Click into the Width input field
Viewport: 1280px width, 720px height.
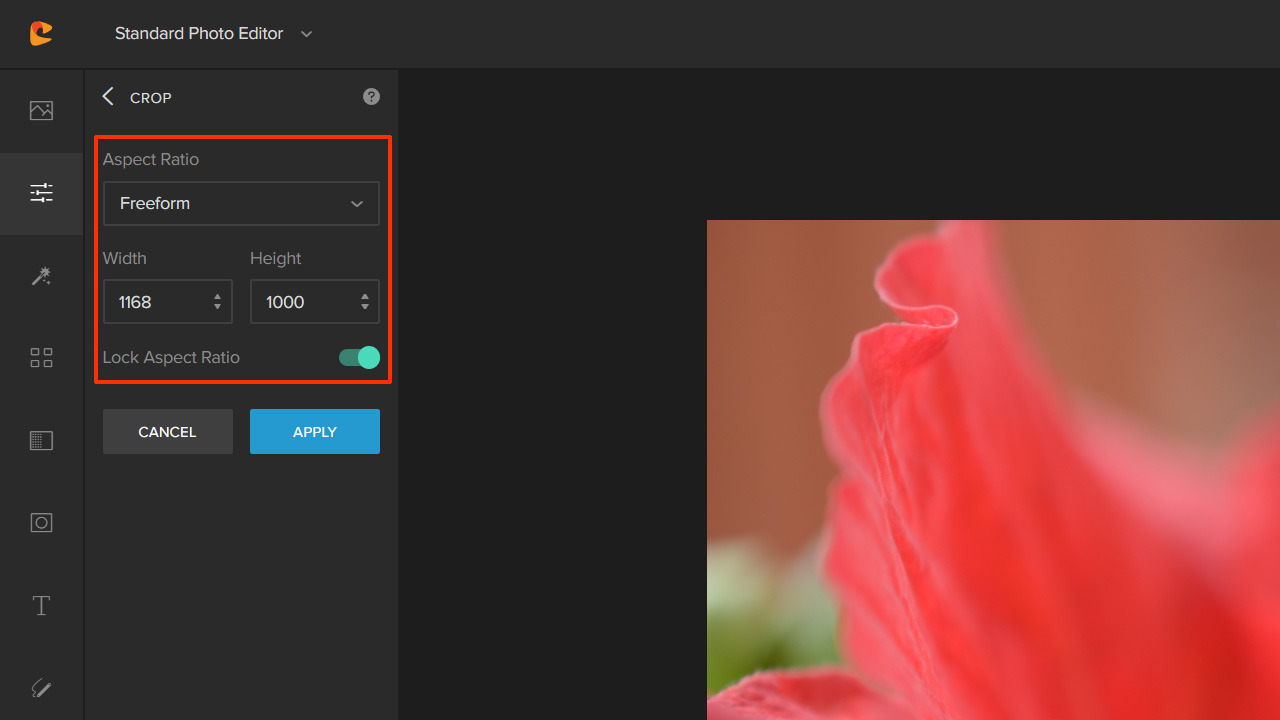coord(157,302)
